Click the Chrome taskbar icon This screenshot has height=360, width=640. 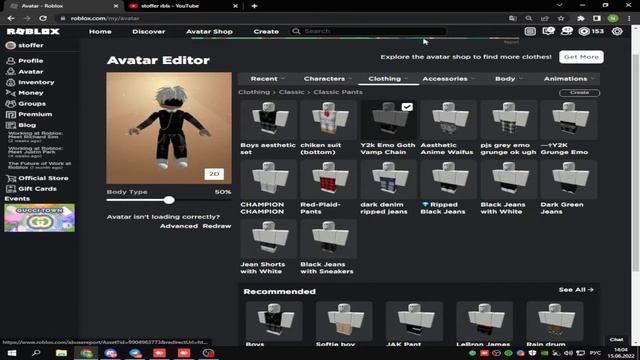pyautogui.click(x=86, y=353)
